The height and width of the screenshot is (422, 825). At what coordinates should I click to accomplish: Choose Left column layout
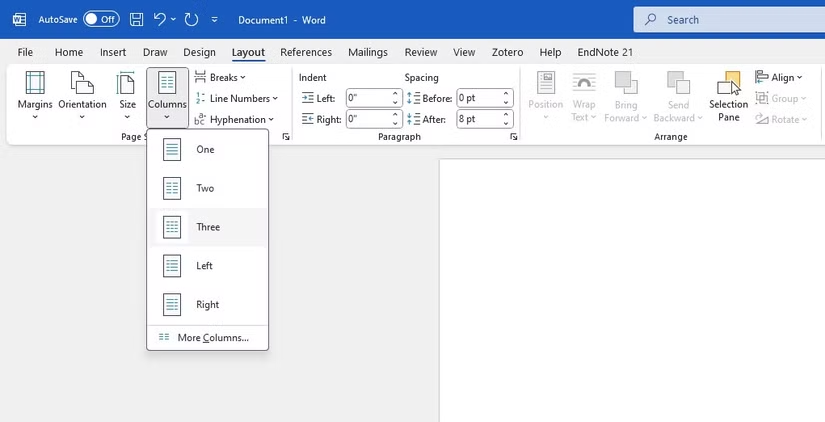coord(208,266)
